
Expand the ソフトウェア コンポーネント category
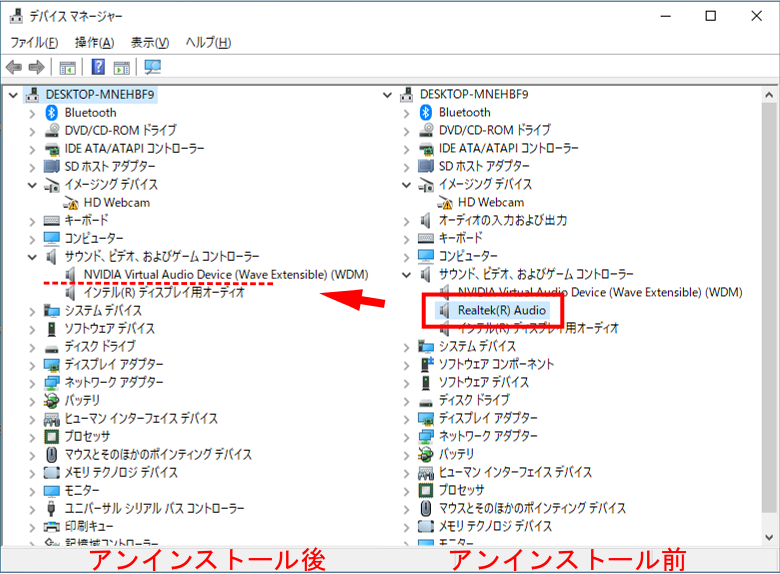pos(407,364)
